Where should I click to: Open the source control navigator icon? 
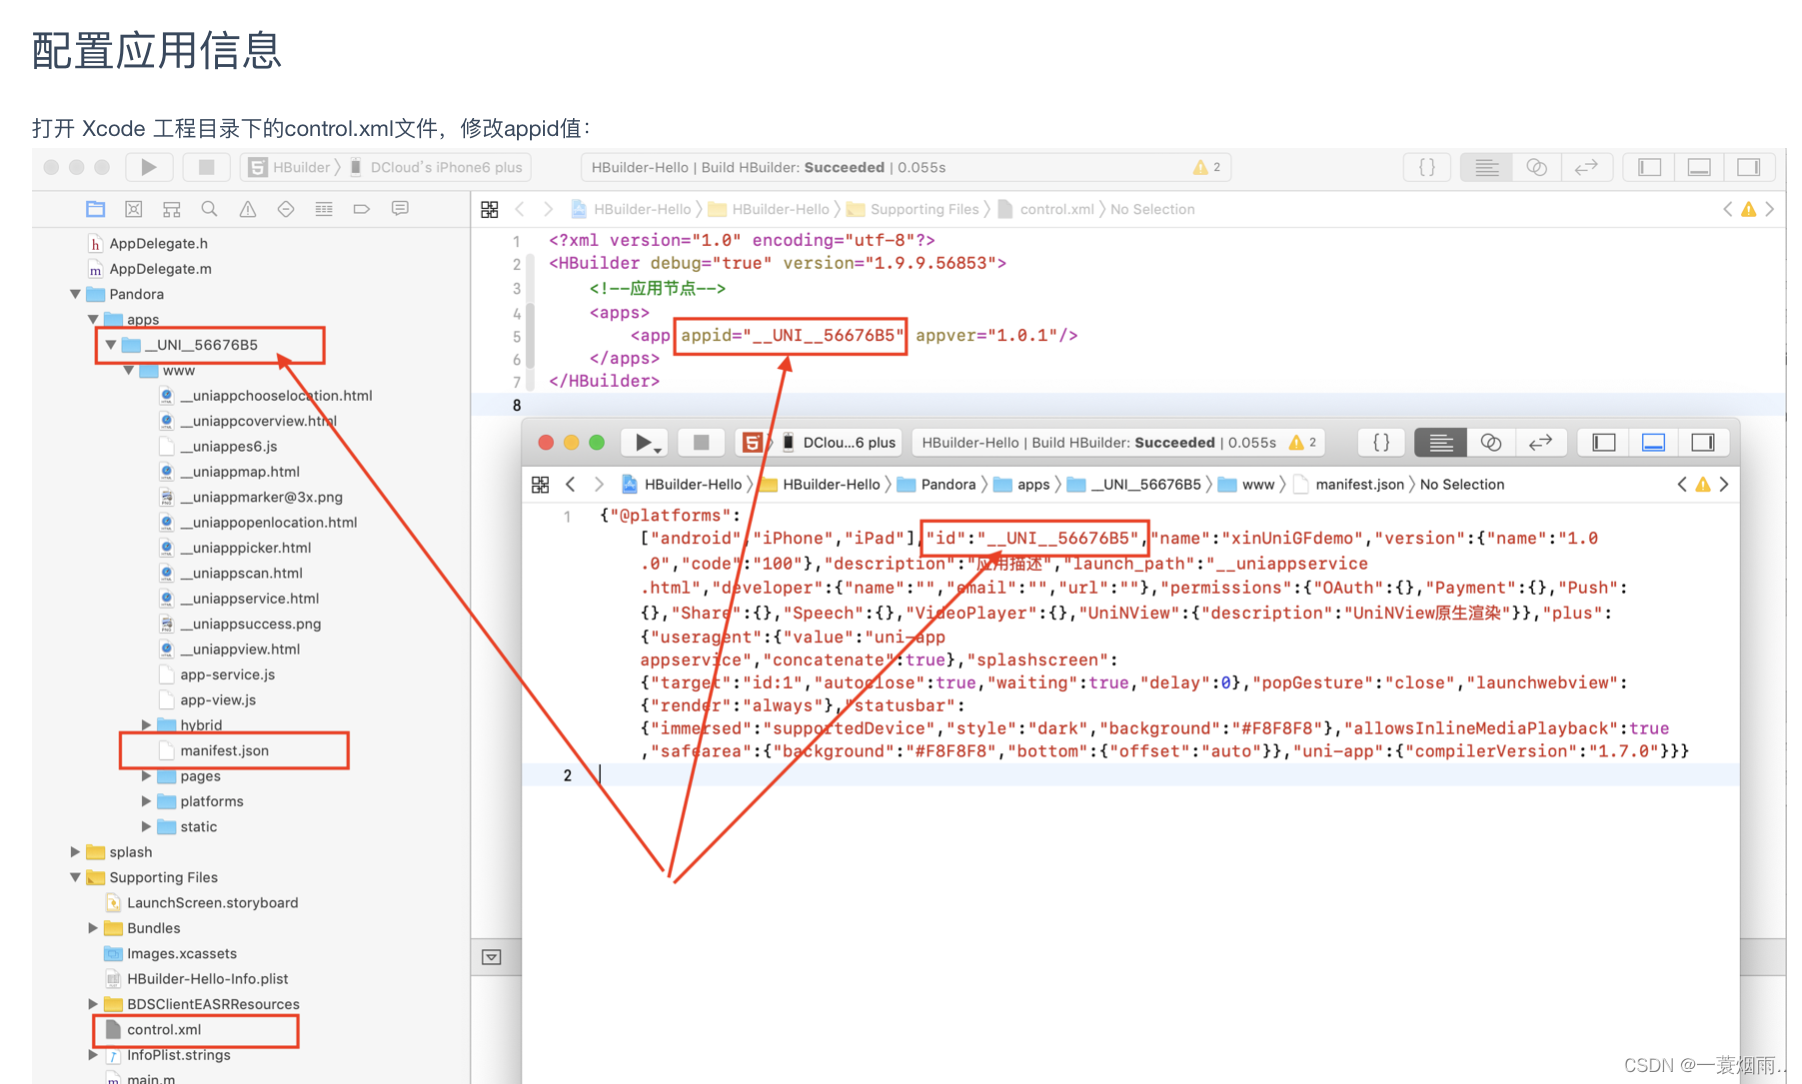pyautogui.click(x=134, y=209)
